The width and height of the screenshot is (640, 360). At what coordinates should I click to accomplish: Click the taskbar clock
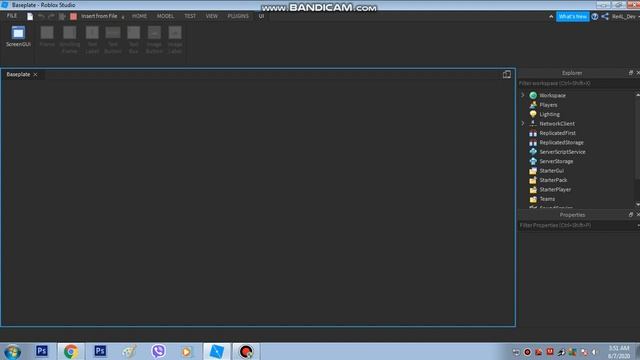[x=619, y=352]
